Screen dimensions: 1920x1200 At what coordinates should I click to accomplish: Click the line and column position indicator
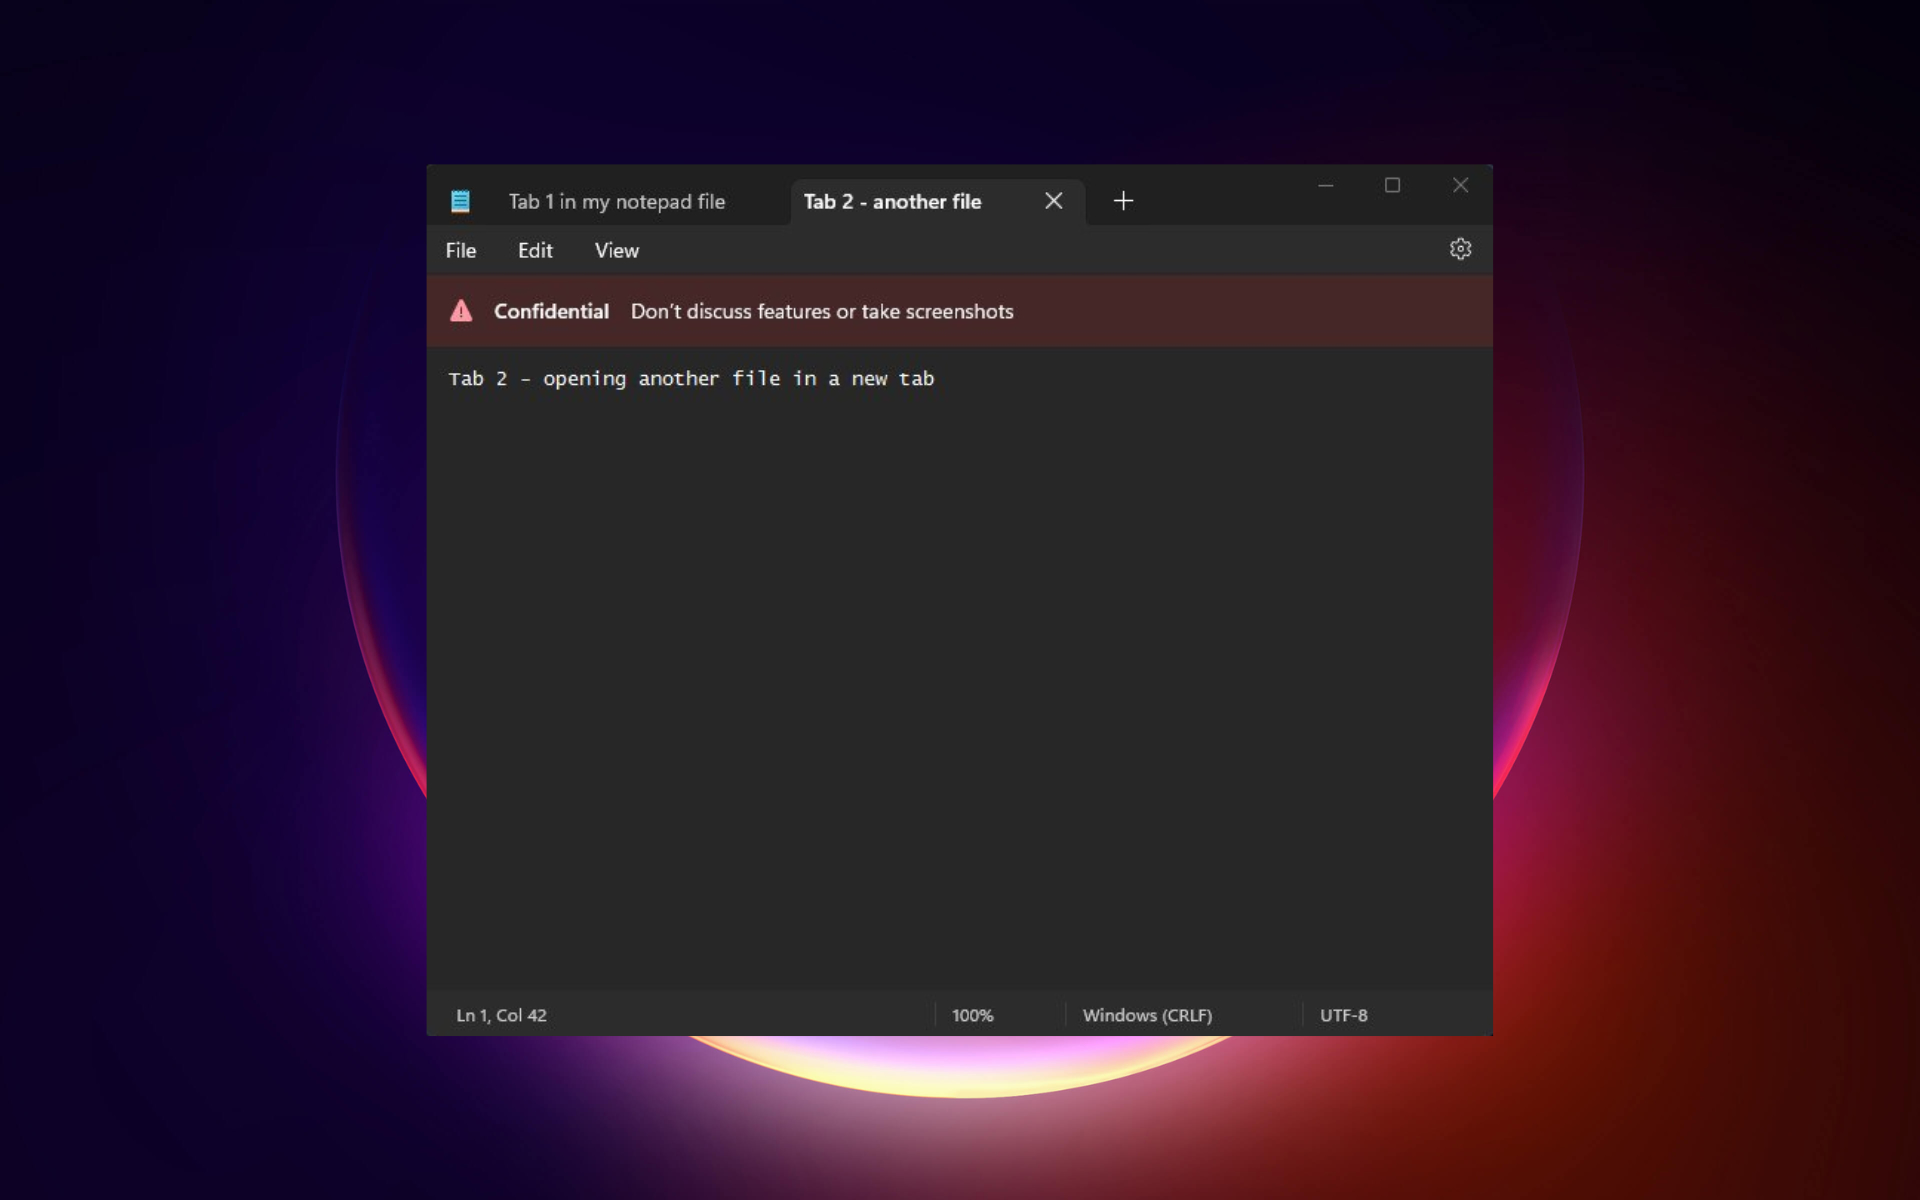point(502,1013)
